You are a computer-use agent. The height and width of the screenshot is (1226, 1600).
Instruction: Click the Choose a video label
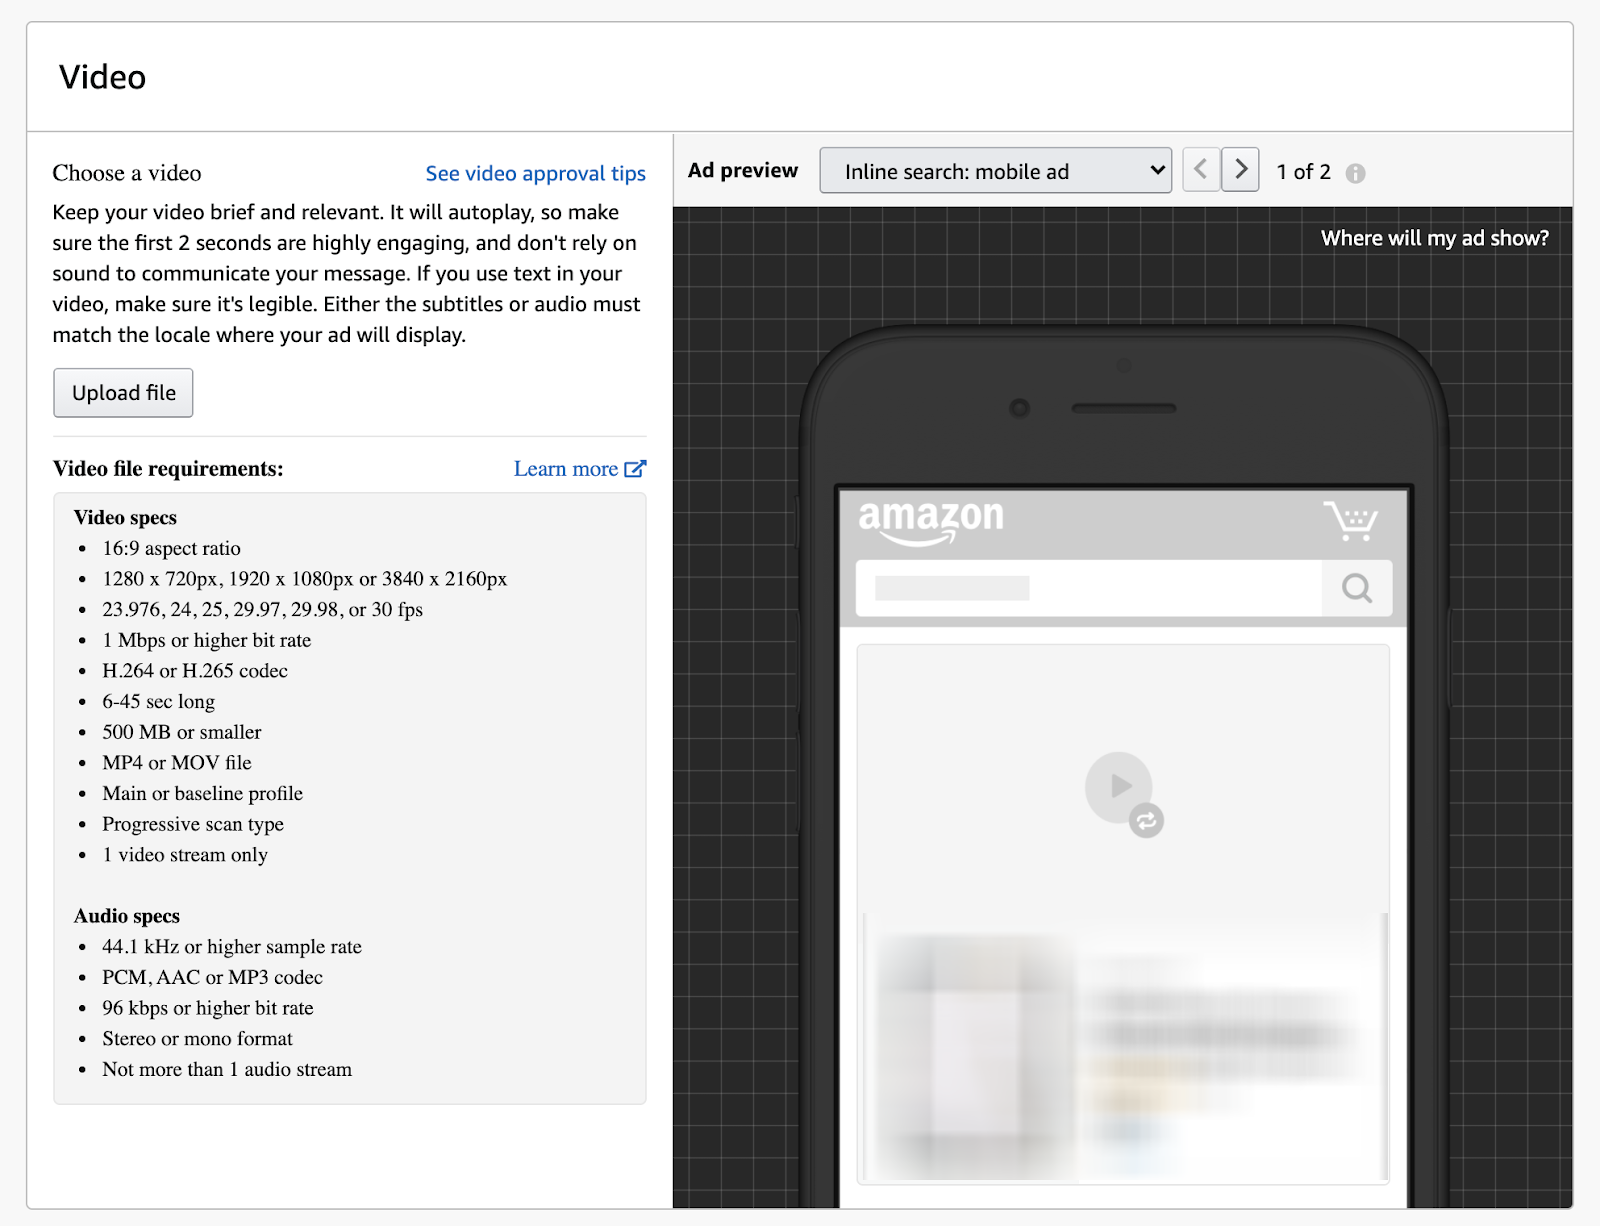[127, 173]
